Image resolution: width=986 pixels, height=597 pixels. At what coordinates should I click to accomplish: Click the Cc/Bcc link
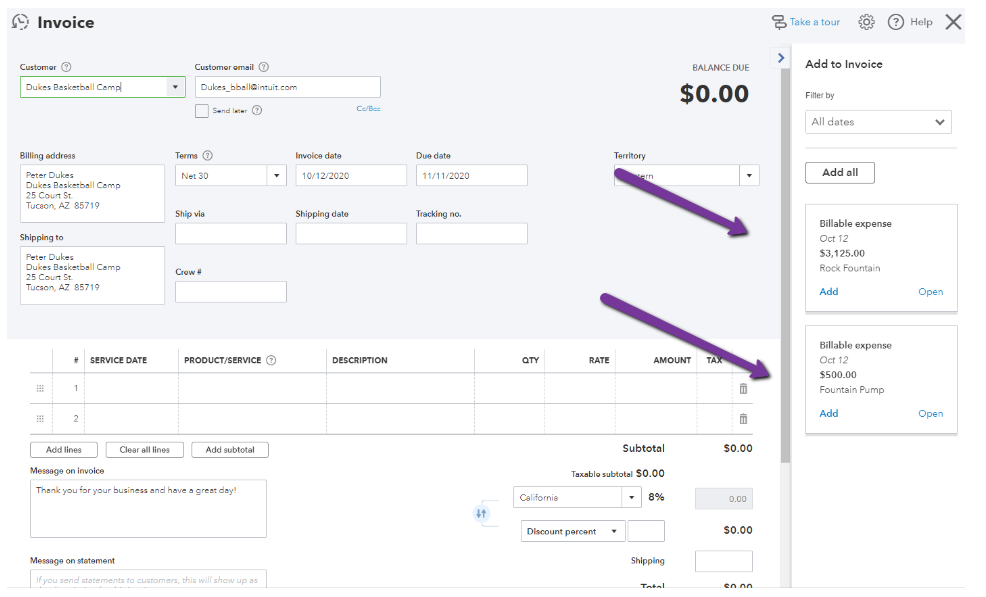[x=368, y=109]
